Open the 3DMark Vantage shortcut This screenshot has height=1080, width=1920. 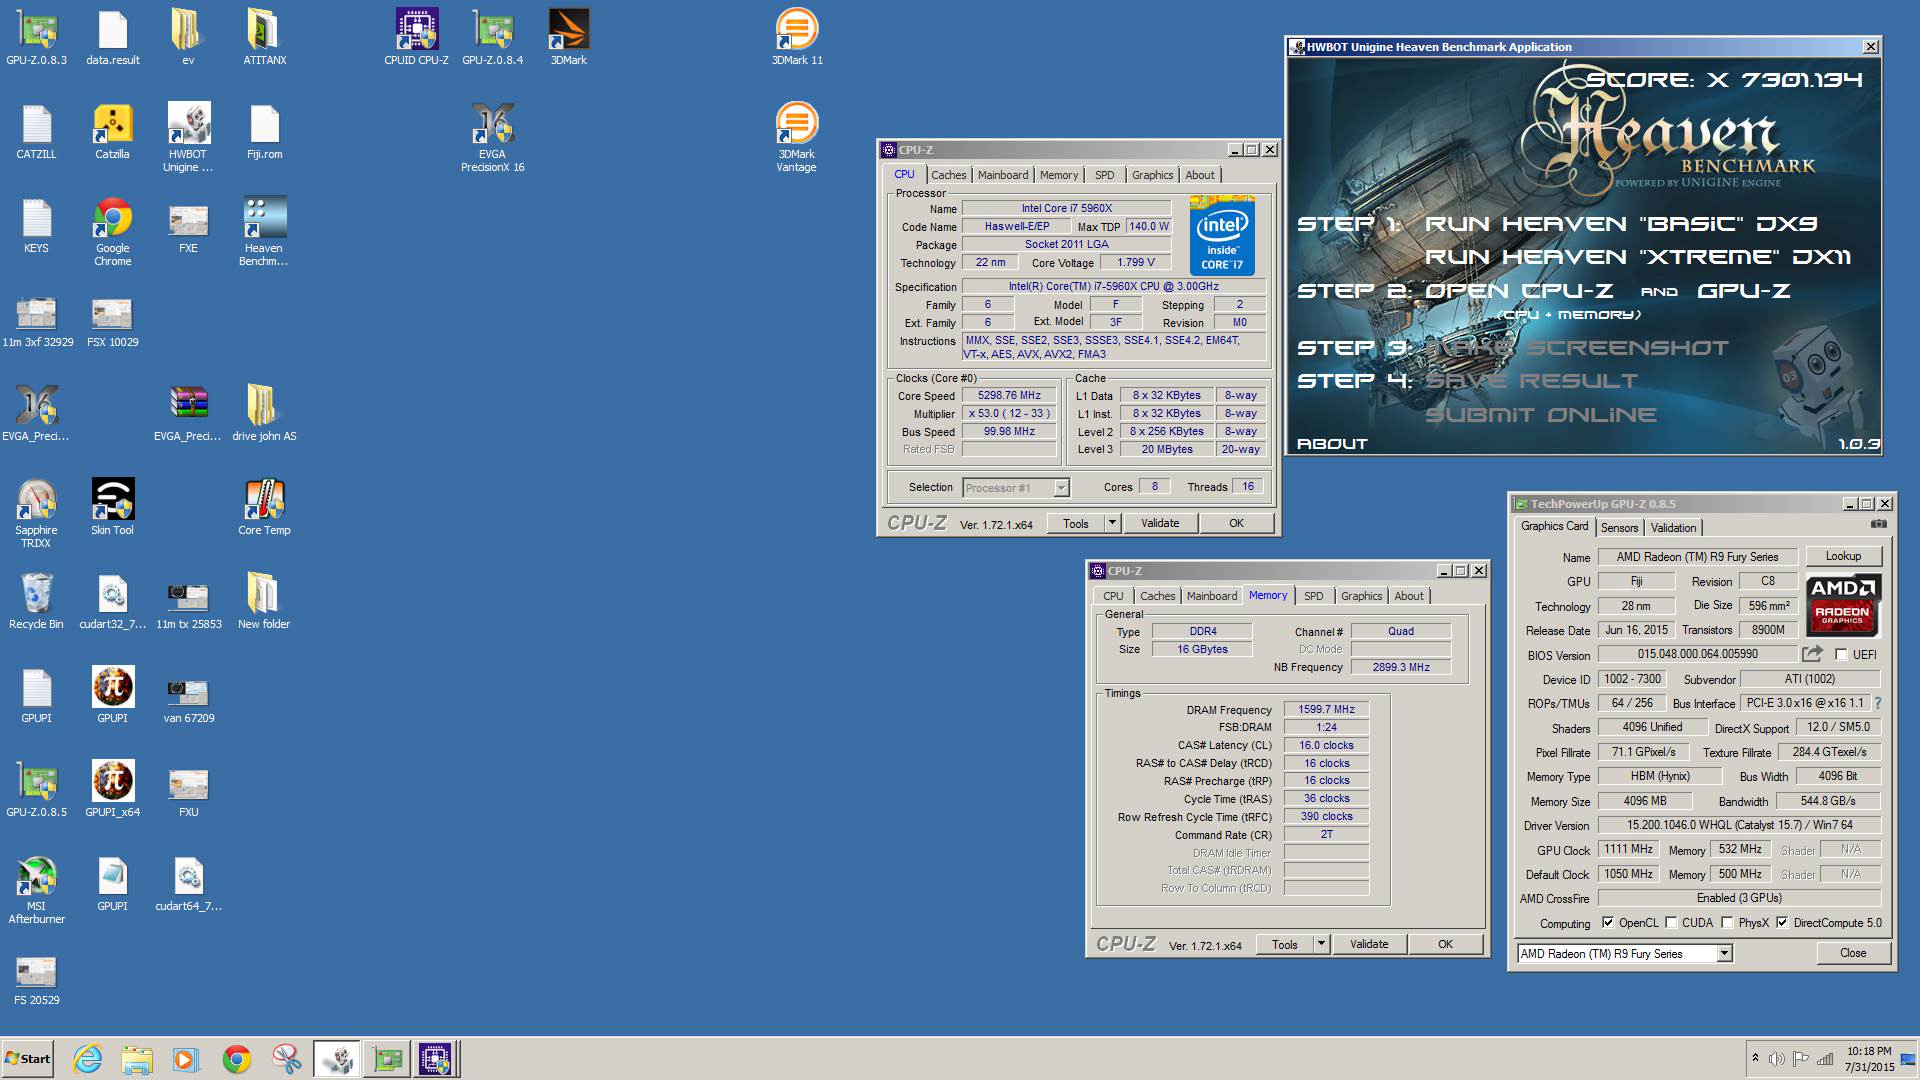[x=797, y=138]
